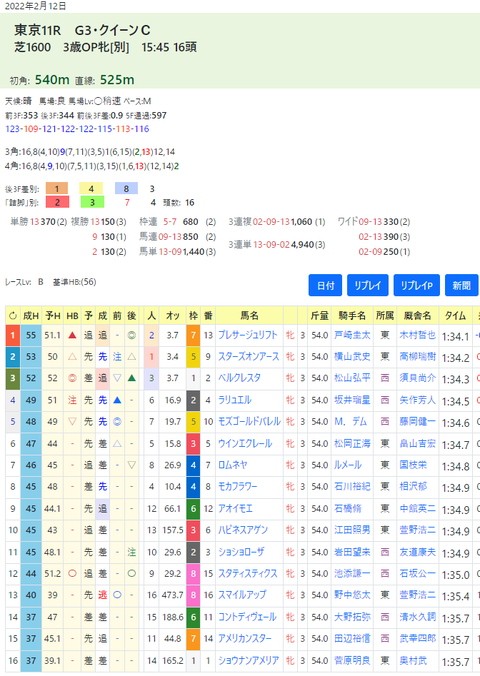Open trainer link 高柳瑞樹
Screen dimensions: 480x676
coord(417,357)
